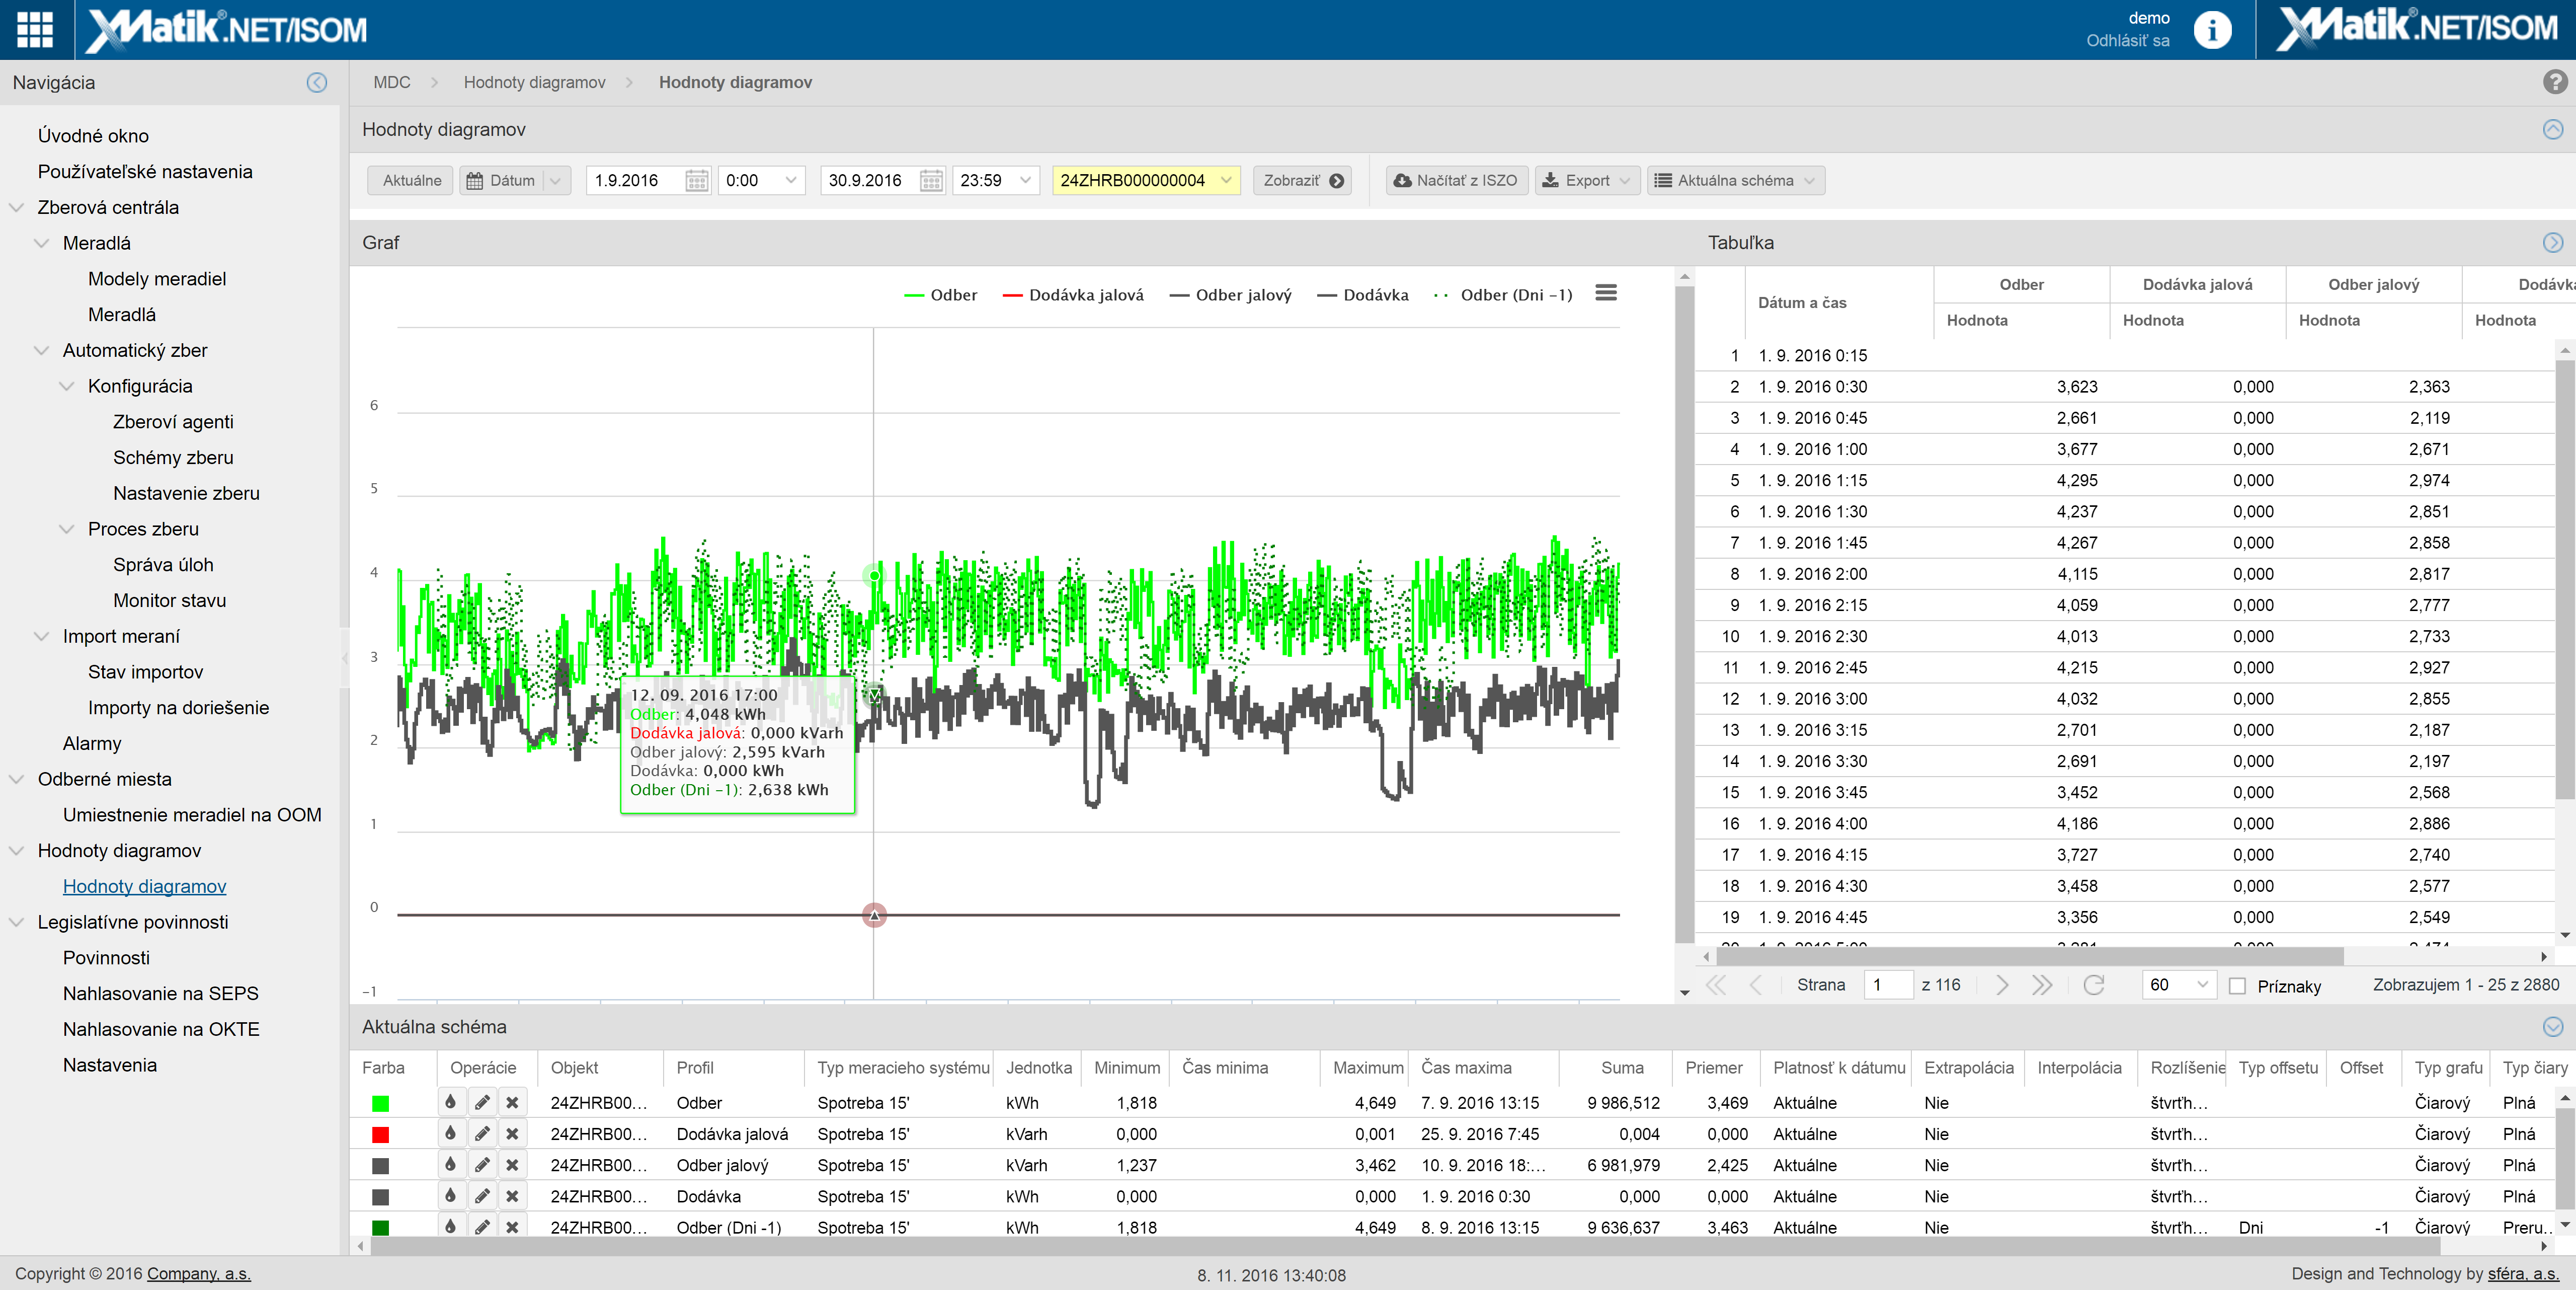This screenshot has height=1290, width=2576.
Task: Click the dark green swatch of the Odber (Dni -1) row
Action: [x=380, y=1227]
